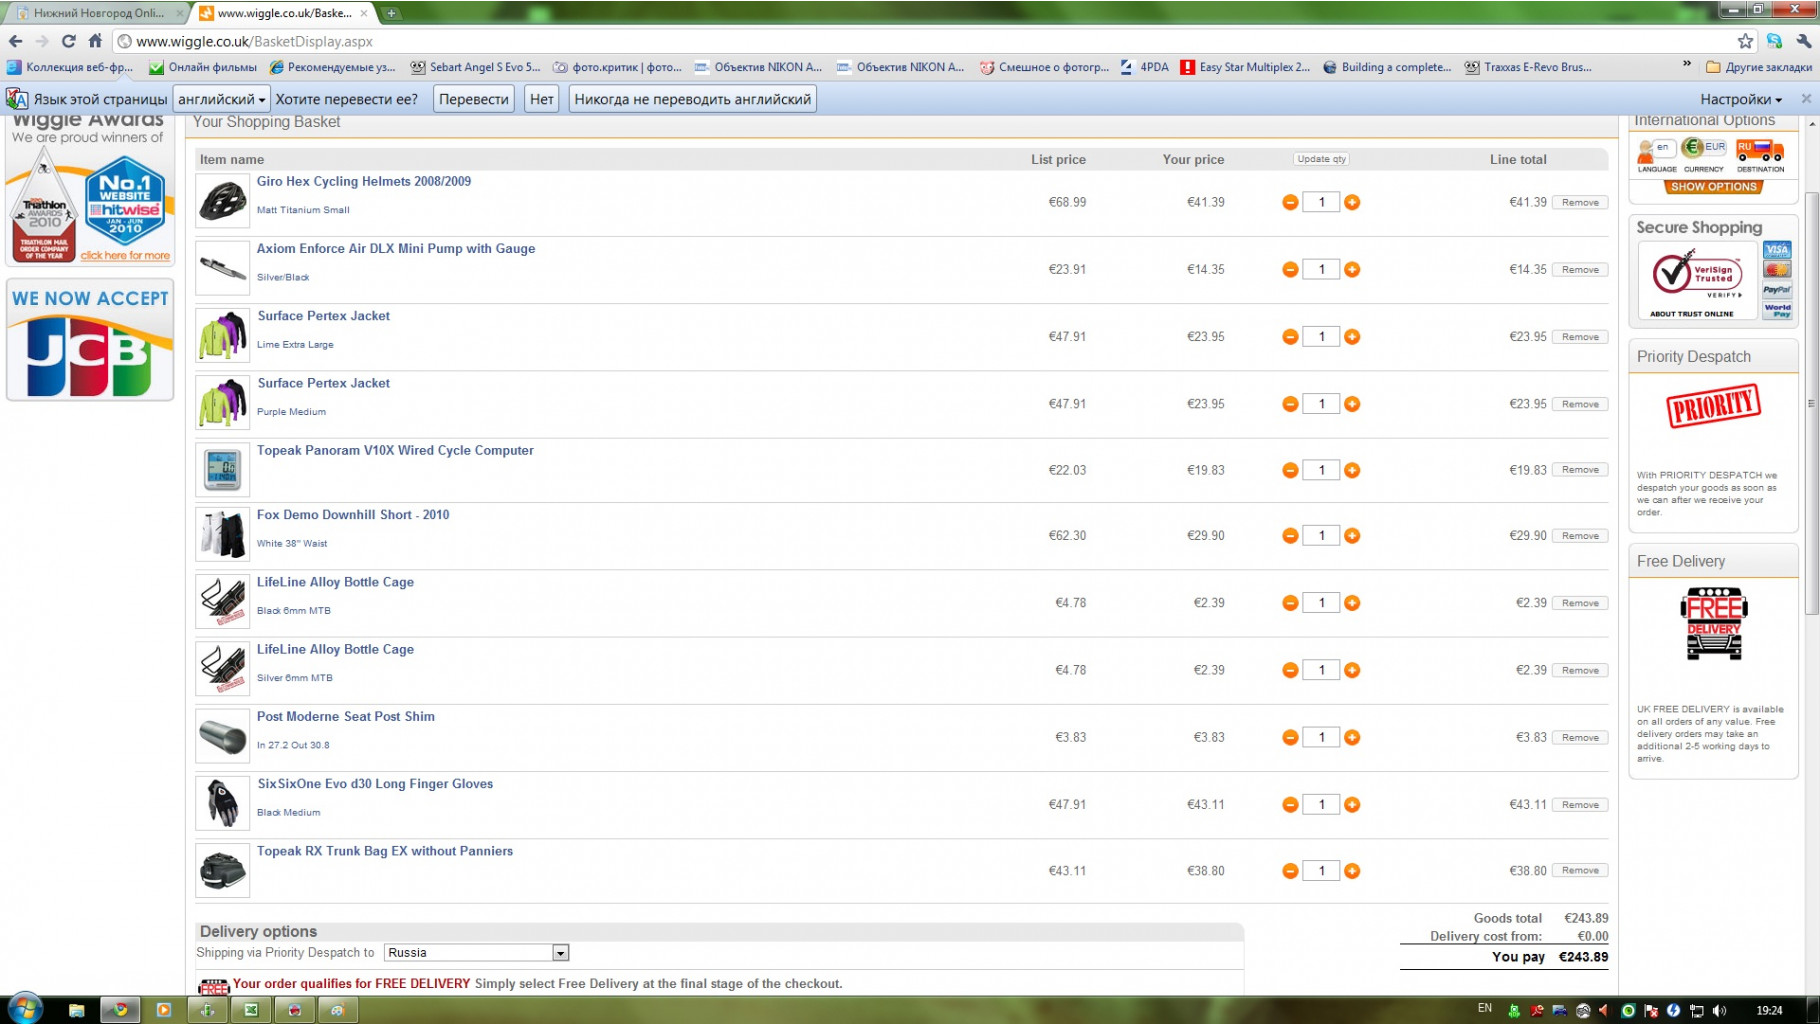This screenshot has height=1024, width=1820.
Task: Decrease quantity of Axiom Enforce Mini Pump
Action: coord(1290,269)
